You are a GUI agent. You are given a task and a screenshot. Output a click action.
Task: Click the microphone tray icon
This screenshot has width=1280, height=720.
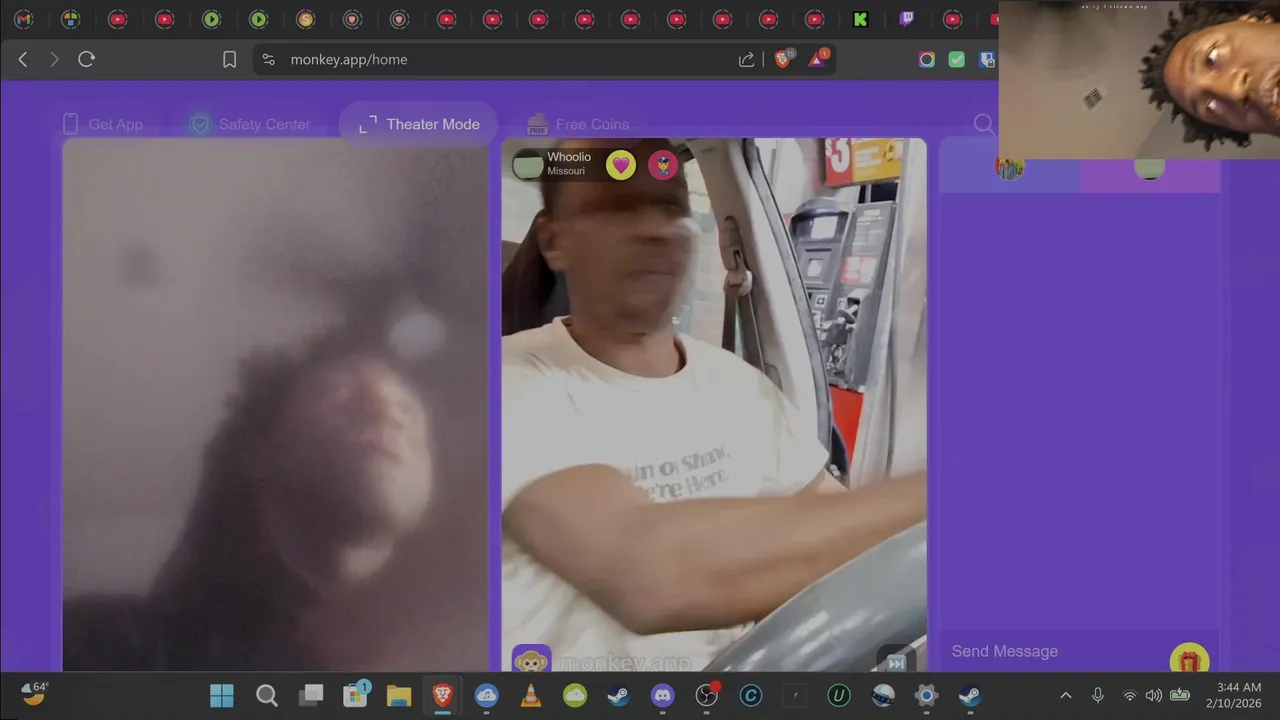tap(1098, 695)
